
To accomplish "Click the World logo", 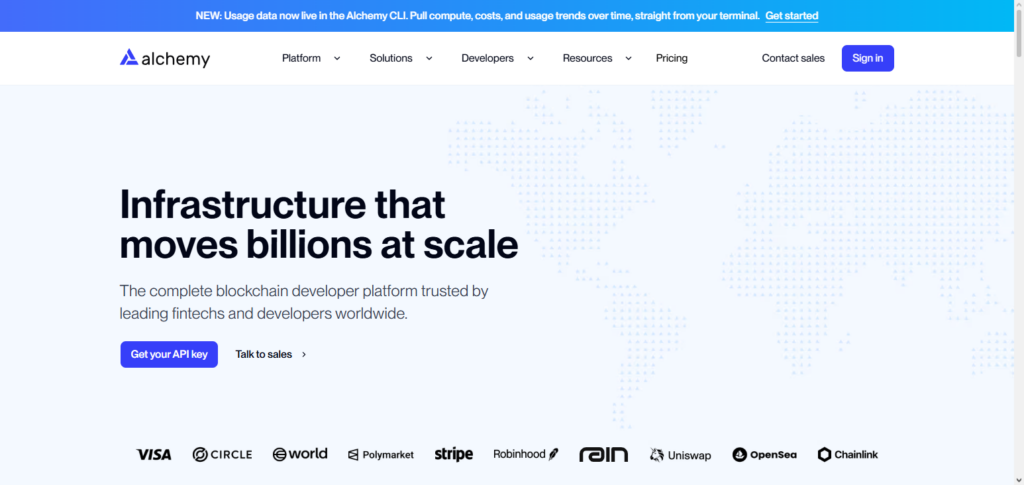I will [x=300, y=454].
